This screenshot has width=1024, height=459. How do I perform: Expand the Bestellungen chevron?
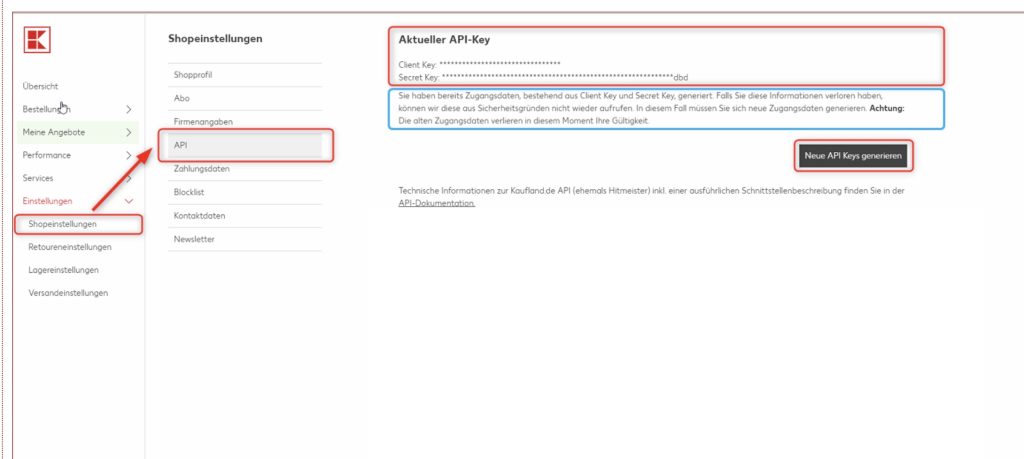[129, 110]
